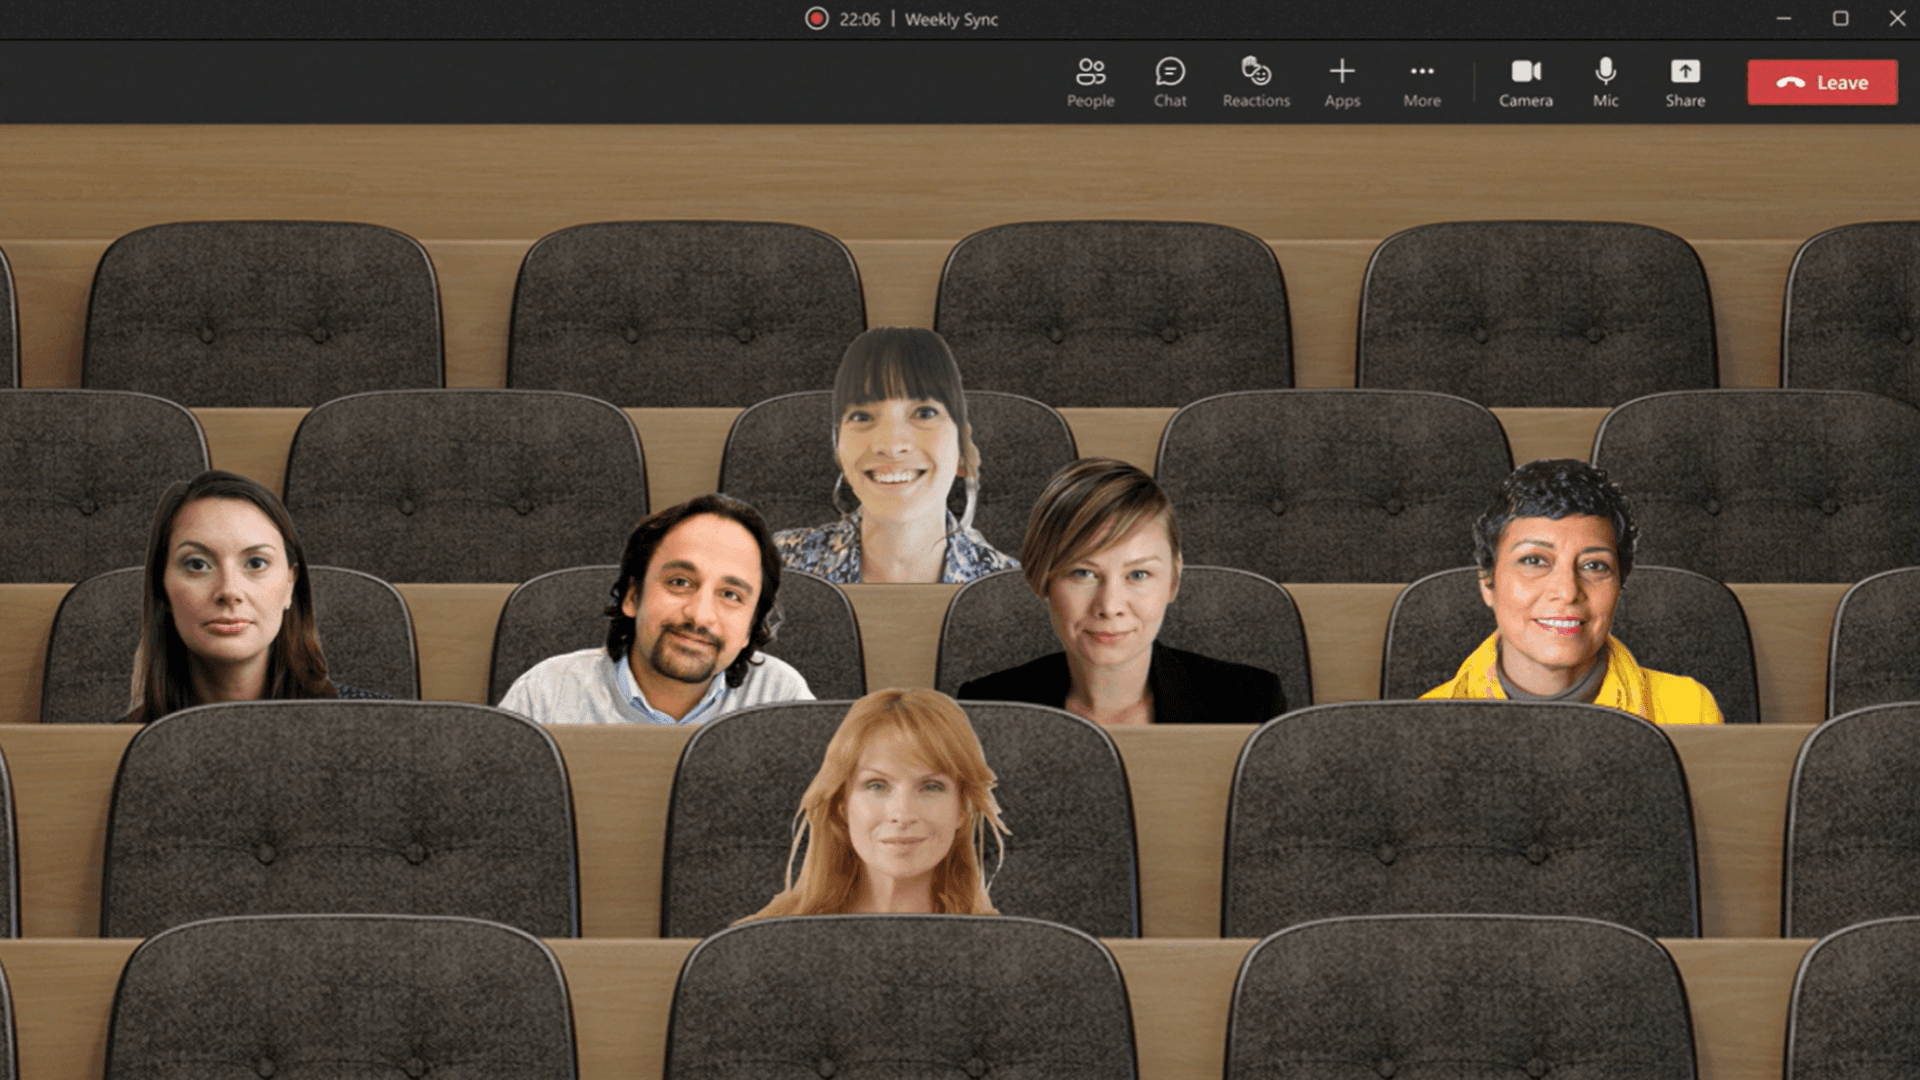Expand the More options menu
Screen dimensions: 1920x1080
(x=1422, y=83)
